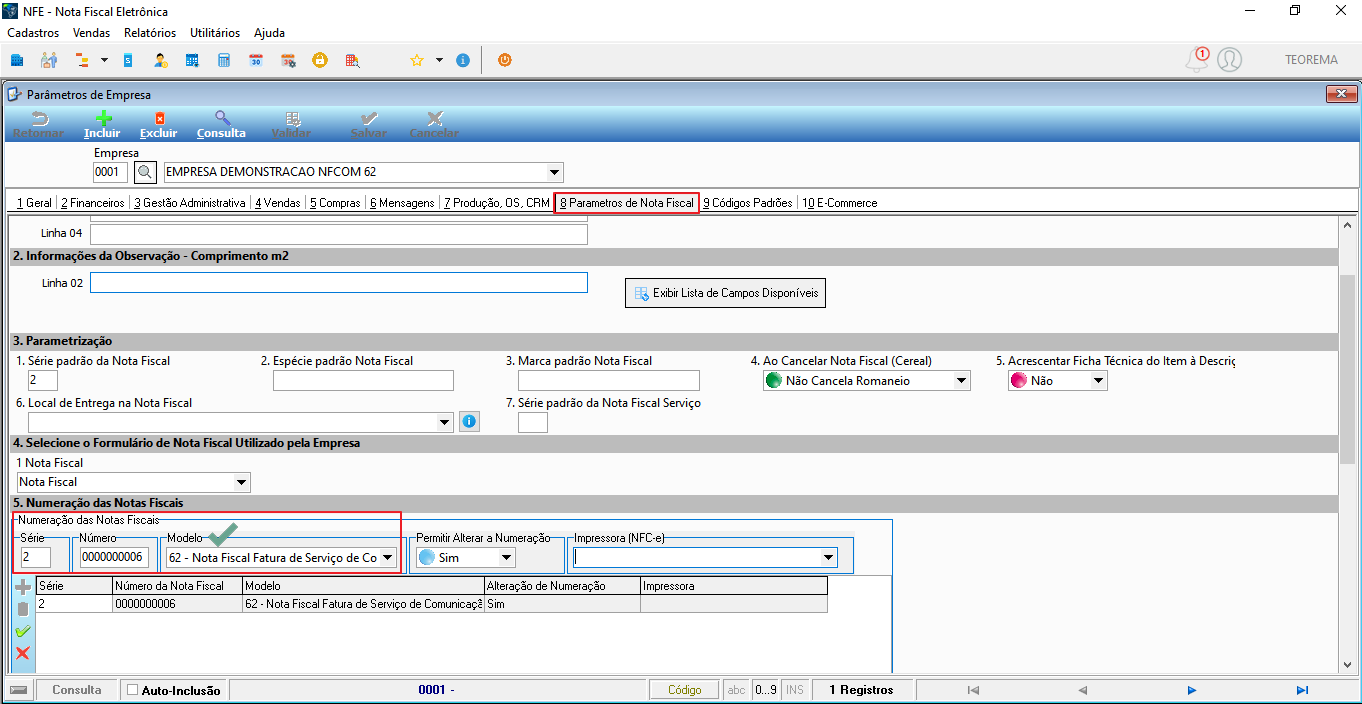
Task: Expand the Ao Cancelar Nota Fiscal dropdown
Action: click(961, 381)
